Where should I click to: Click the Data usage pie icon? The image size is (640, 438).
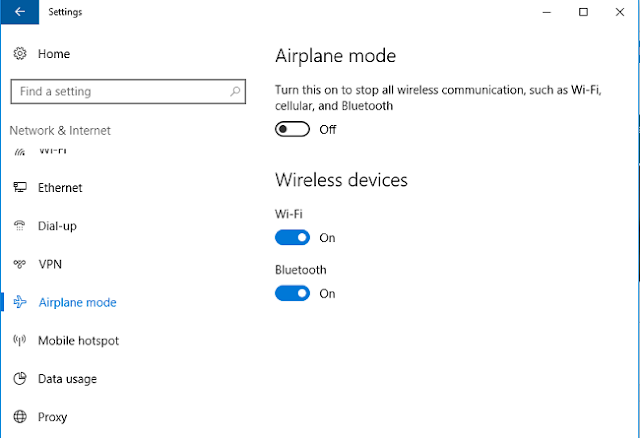20,378
